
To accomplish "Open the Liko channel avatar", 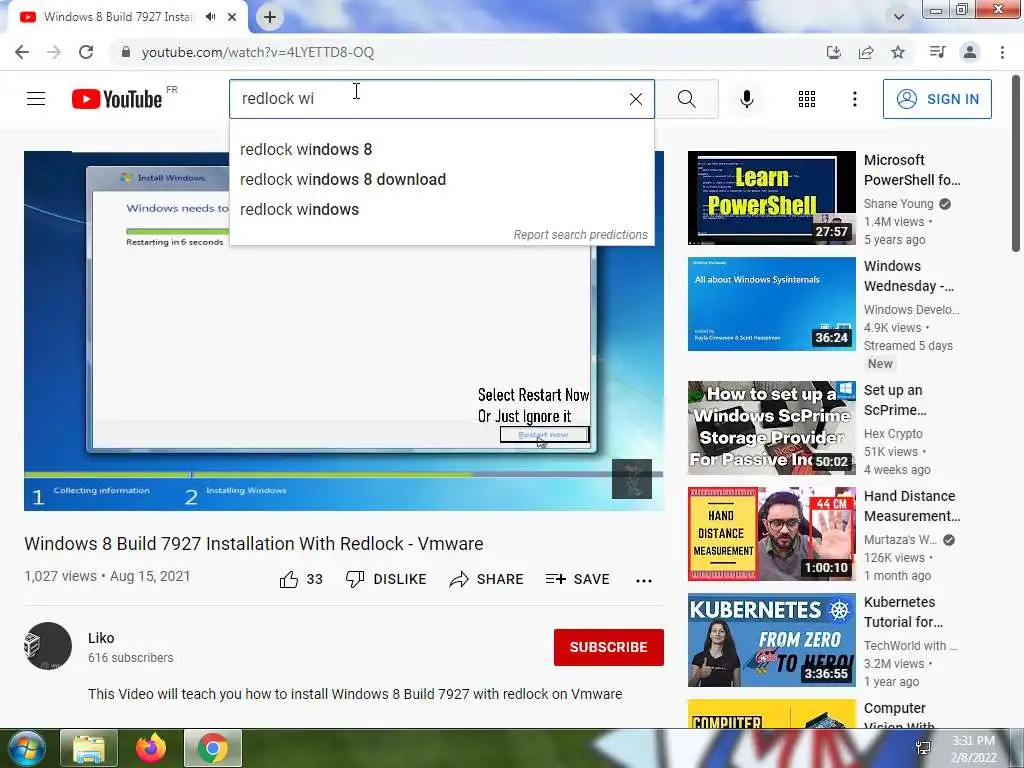I will pyautogui.click(x=48, y=646).
